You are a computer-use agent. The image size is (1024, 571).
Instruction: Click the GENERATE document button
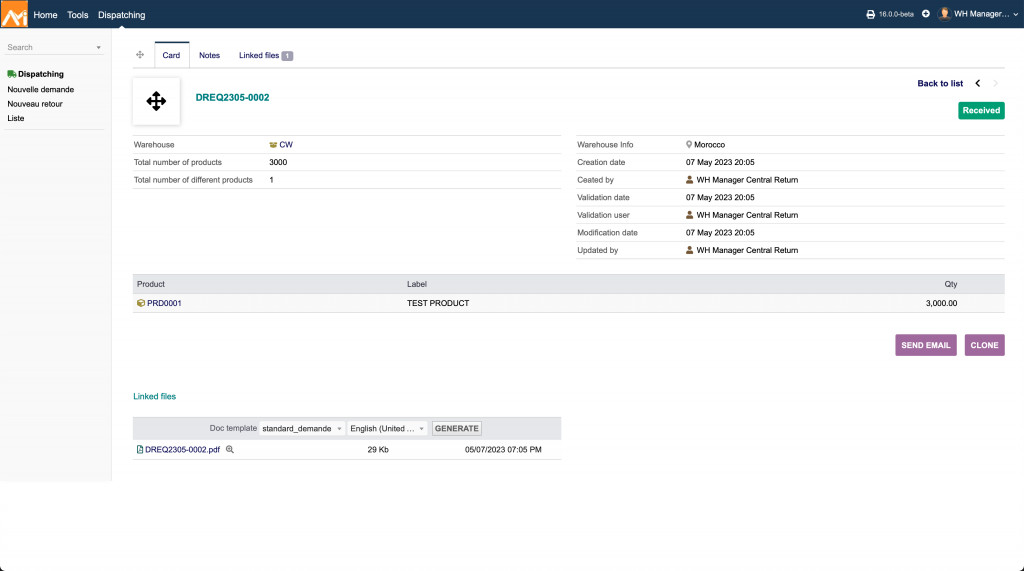(x=457, y=428)
